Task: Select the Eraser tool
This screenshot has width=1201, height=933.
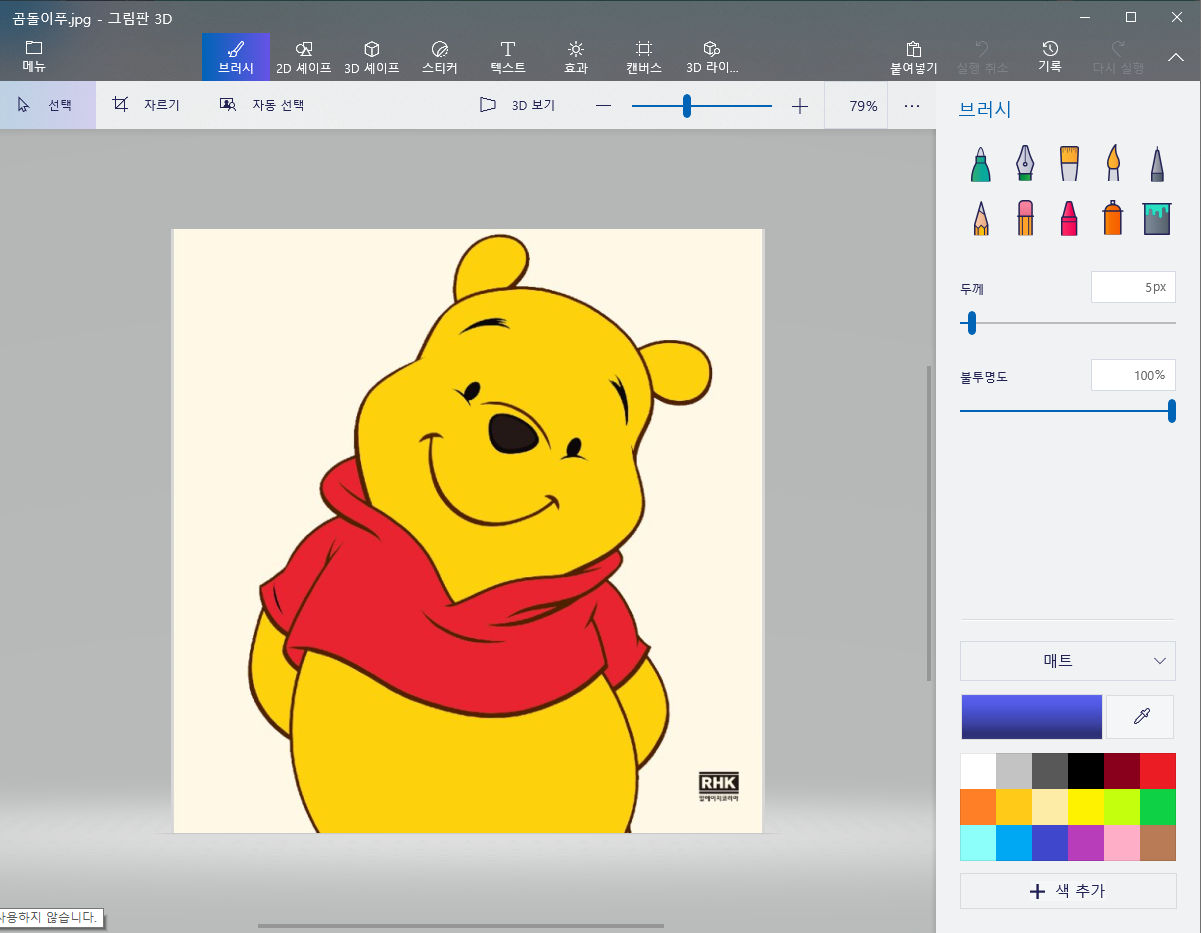Action: 1024,218
